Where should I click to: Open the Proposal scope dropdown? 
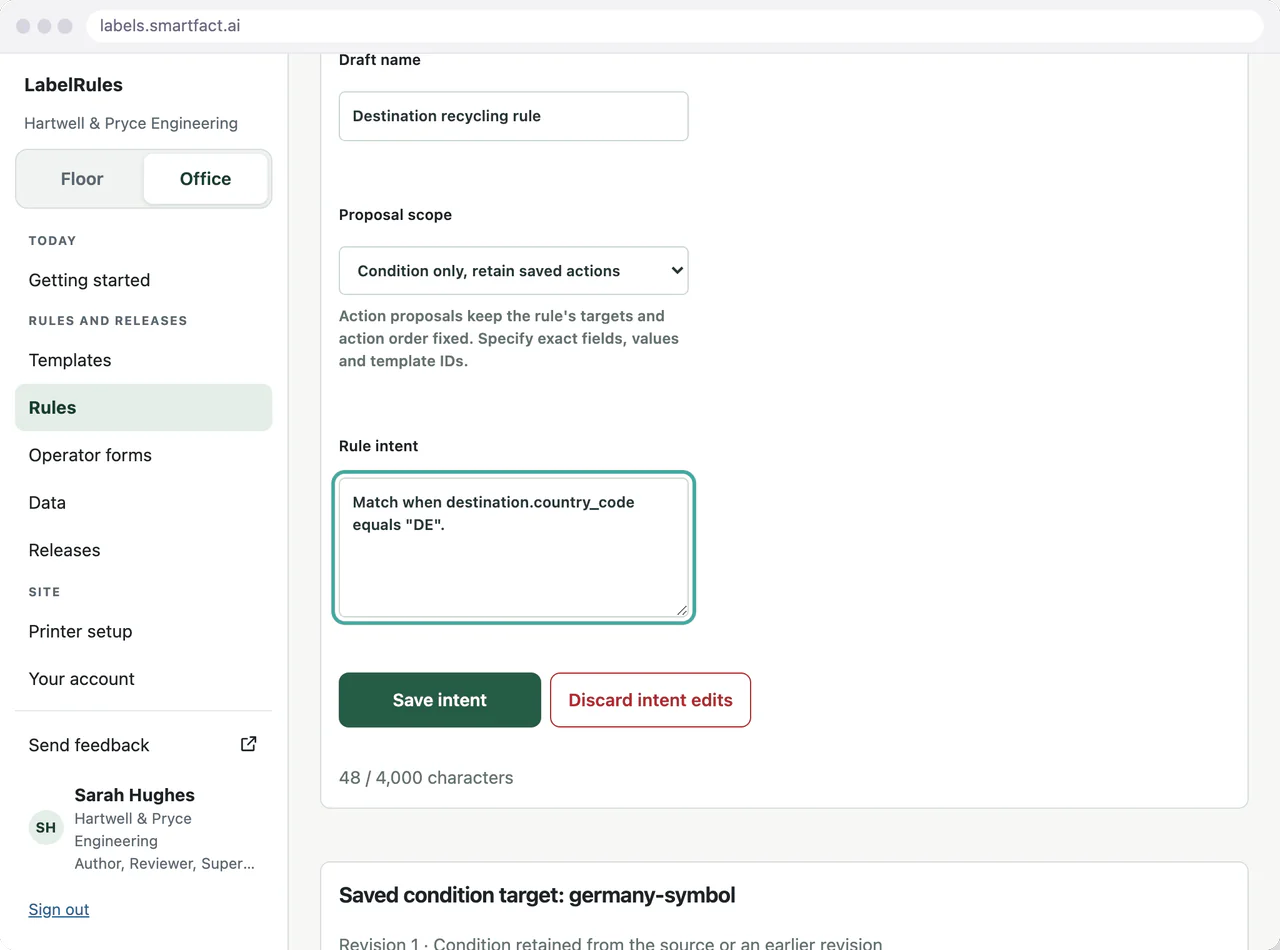(x=513, y=271)
